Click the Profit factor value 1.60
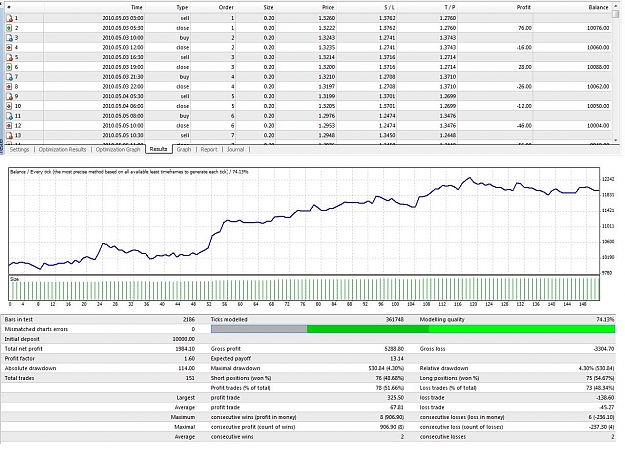Screen dimensions: 625x461 point(189,359)
